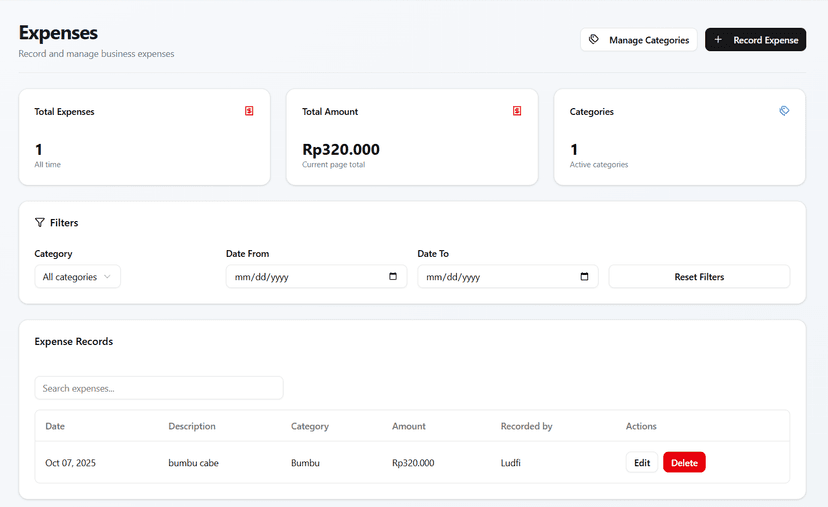Edit the bumbu cabe expense
Viewport: 828px width, 507px height.
pos(642,463)
